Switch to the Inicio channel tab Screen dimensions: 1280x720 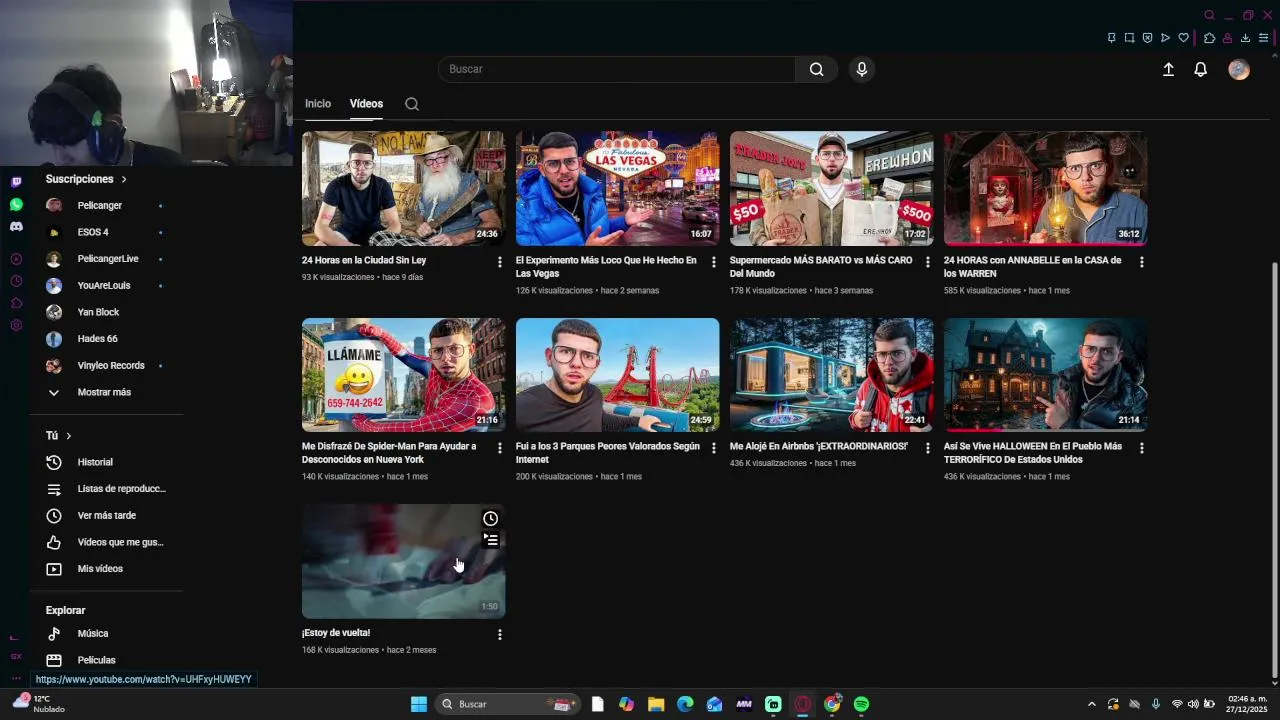point(318,104)
